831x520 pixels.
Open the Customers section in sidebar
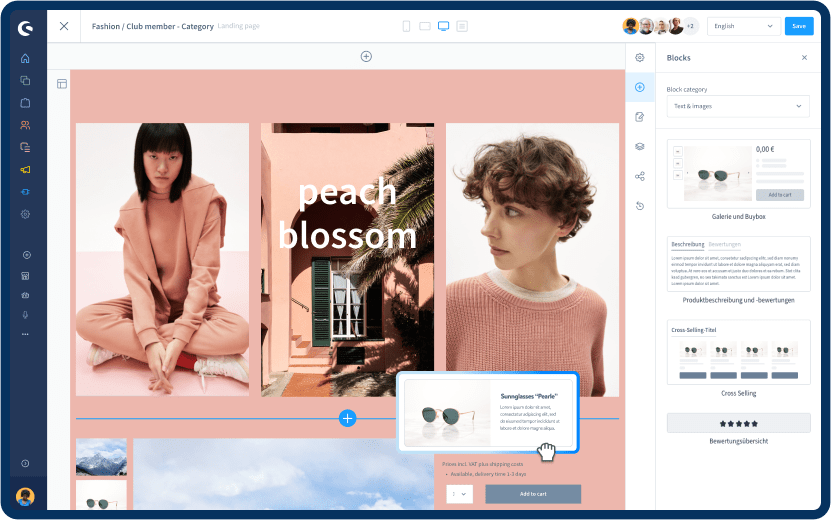click(x=25, y=125)
